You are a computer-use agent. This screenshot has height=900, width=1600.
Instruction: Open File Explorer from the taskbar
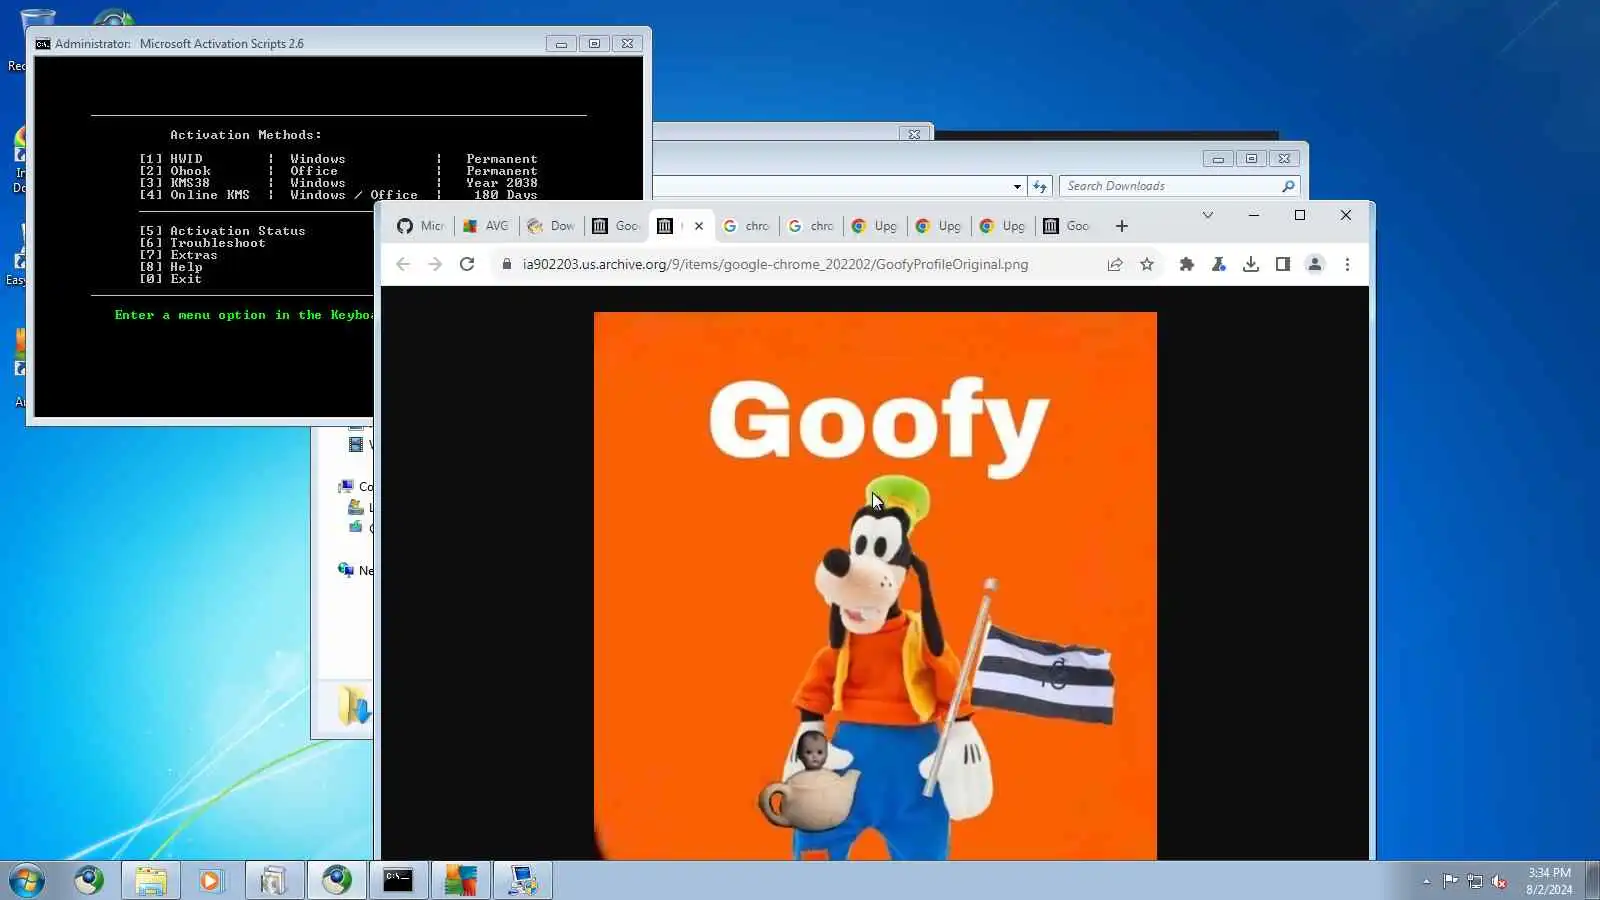click(x=151, y=880)
